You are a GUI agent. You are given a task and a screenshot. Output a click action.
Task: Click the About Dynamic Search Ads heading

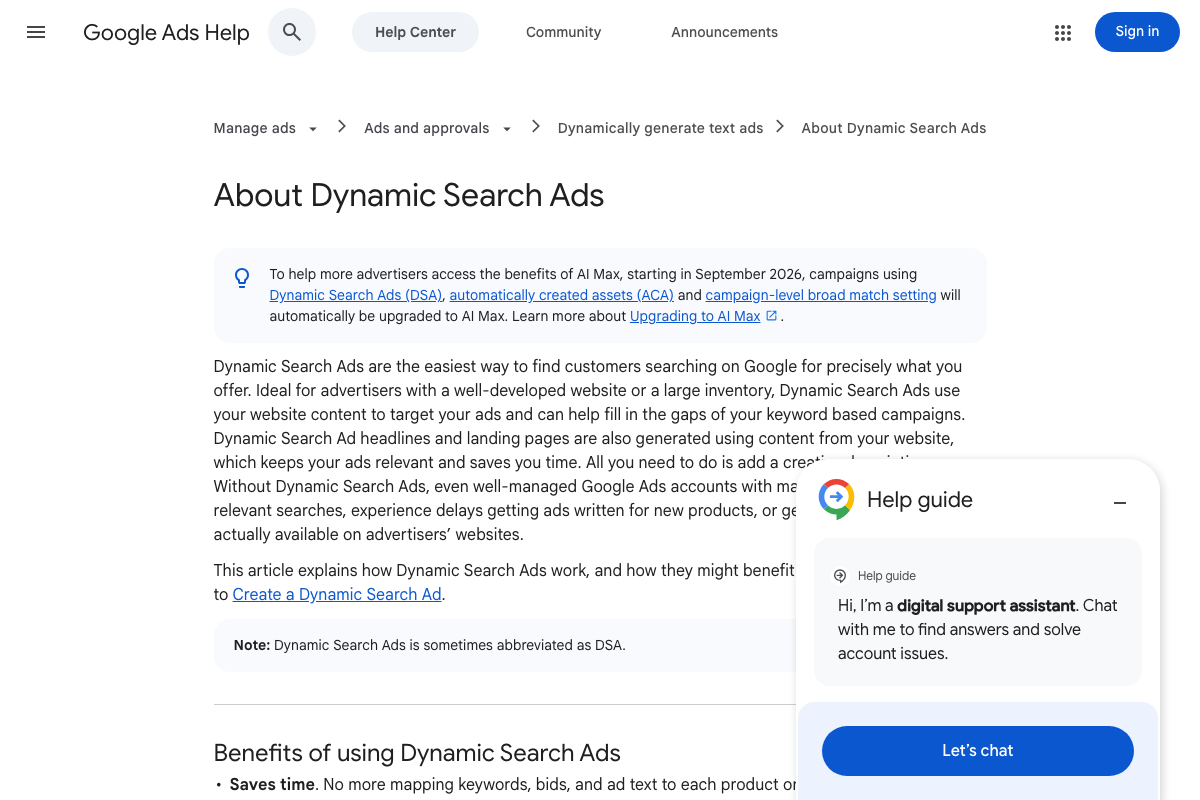pos(409,195)
